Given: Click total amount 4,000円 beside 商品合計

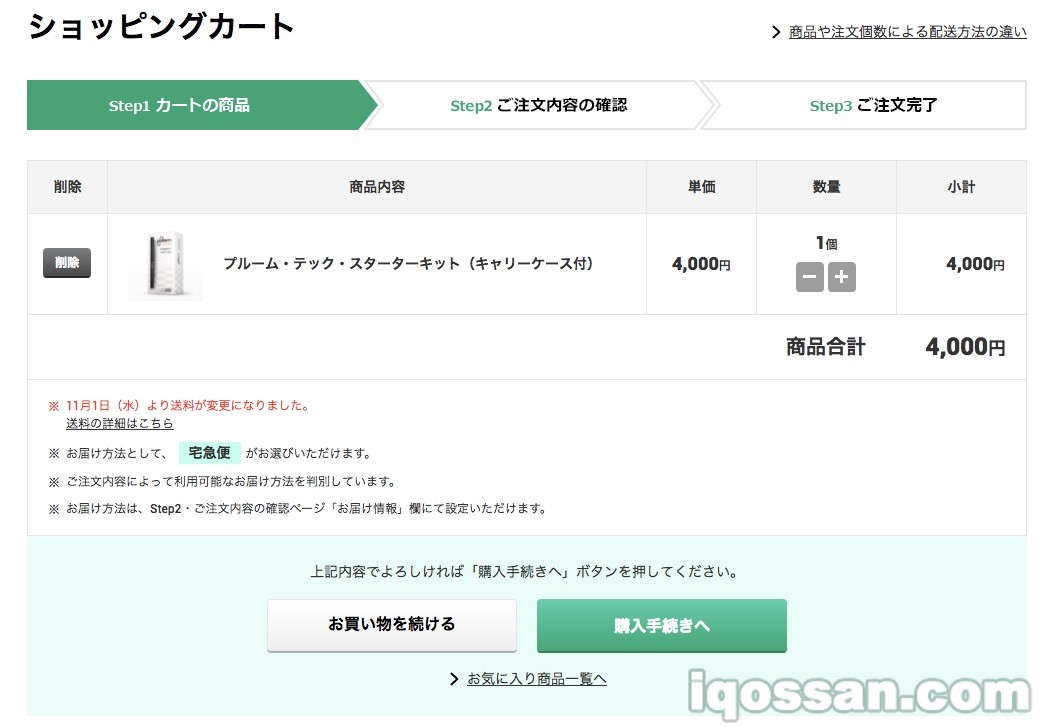Looking at the screenshot, I should [966, 346].
